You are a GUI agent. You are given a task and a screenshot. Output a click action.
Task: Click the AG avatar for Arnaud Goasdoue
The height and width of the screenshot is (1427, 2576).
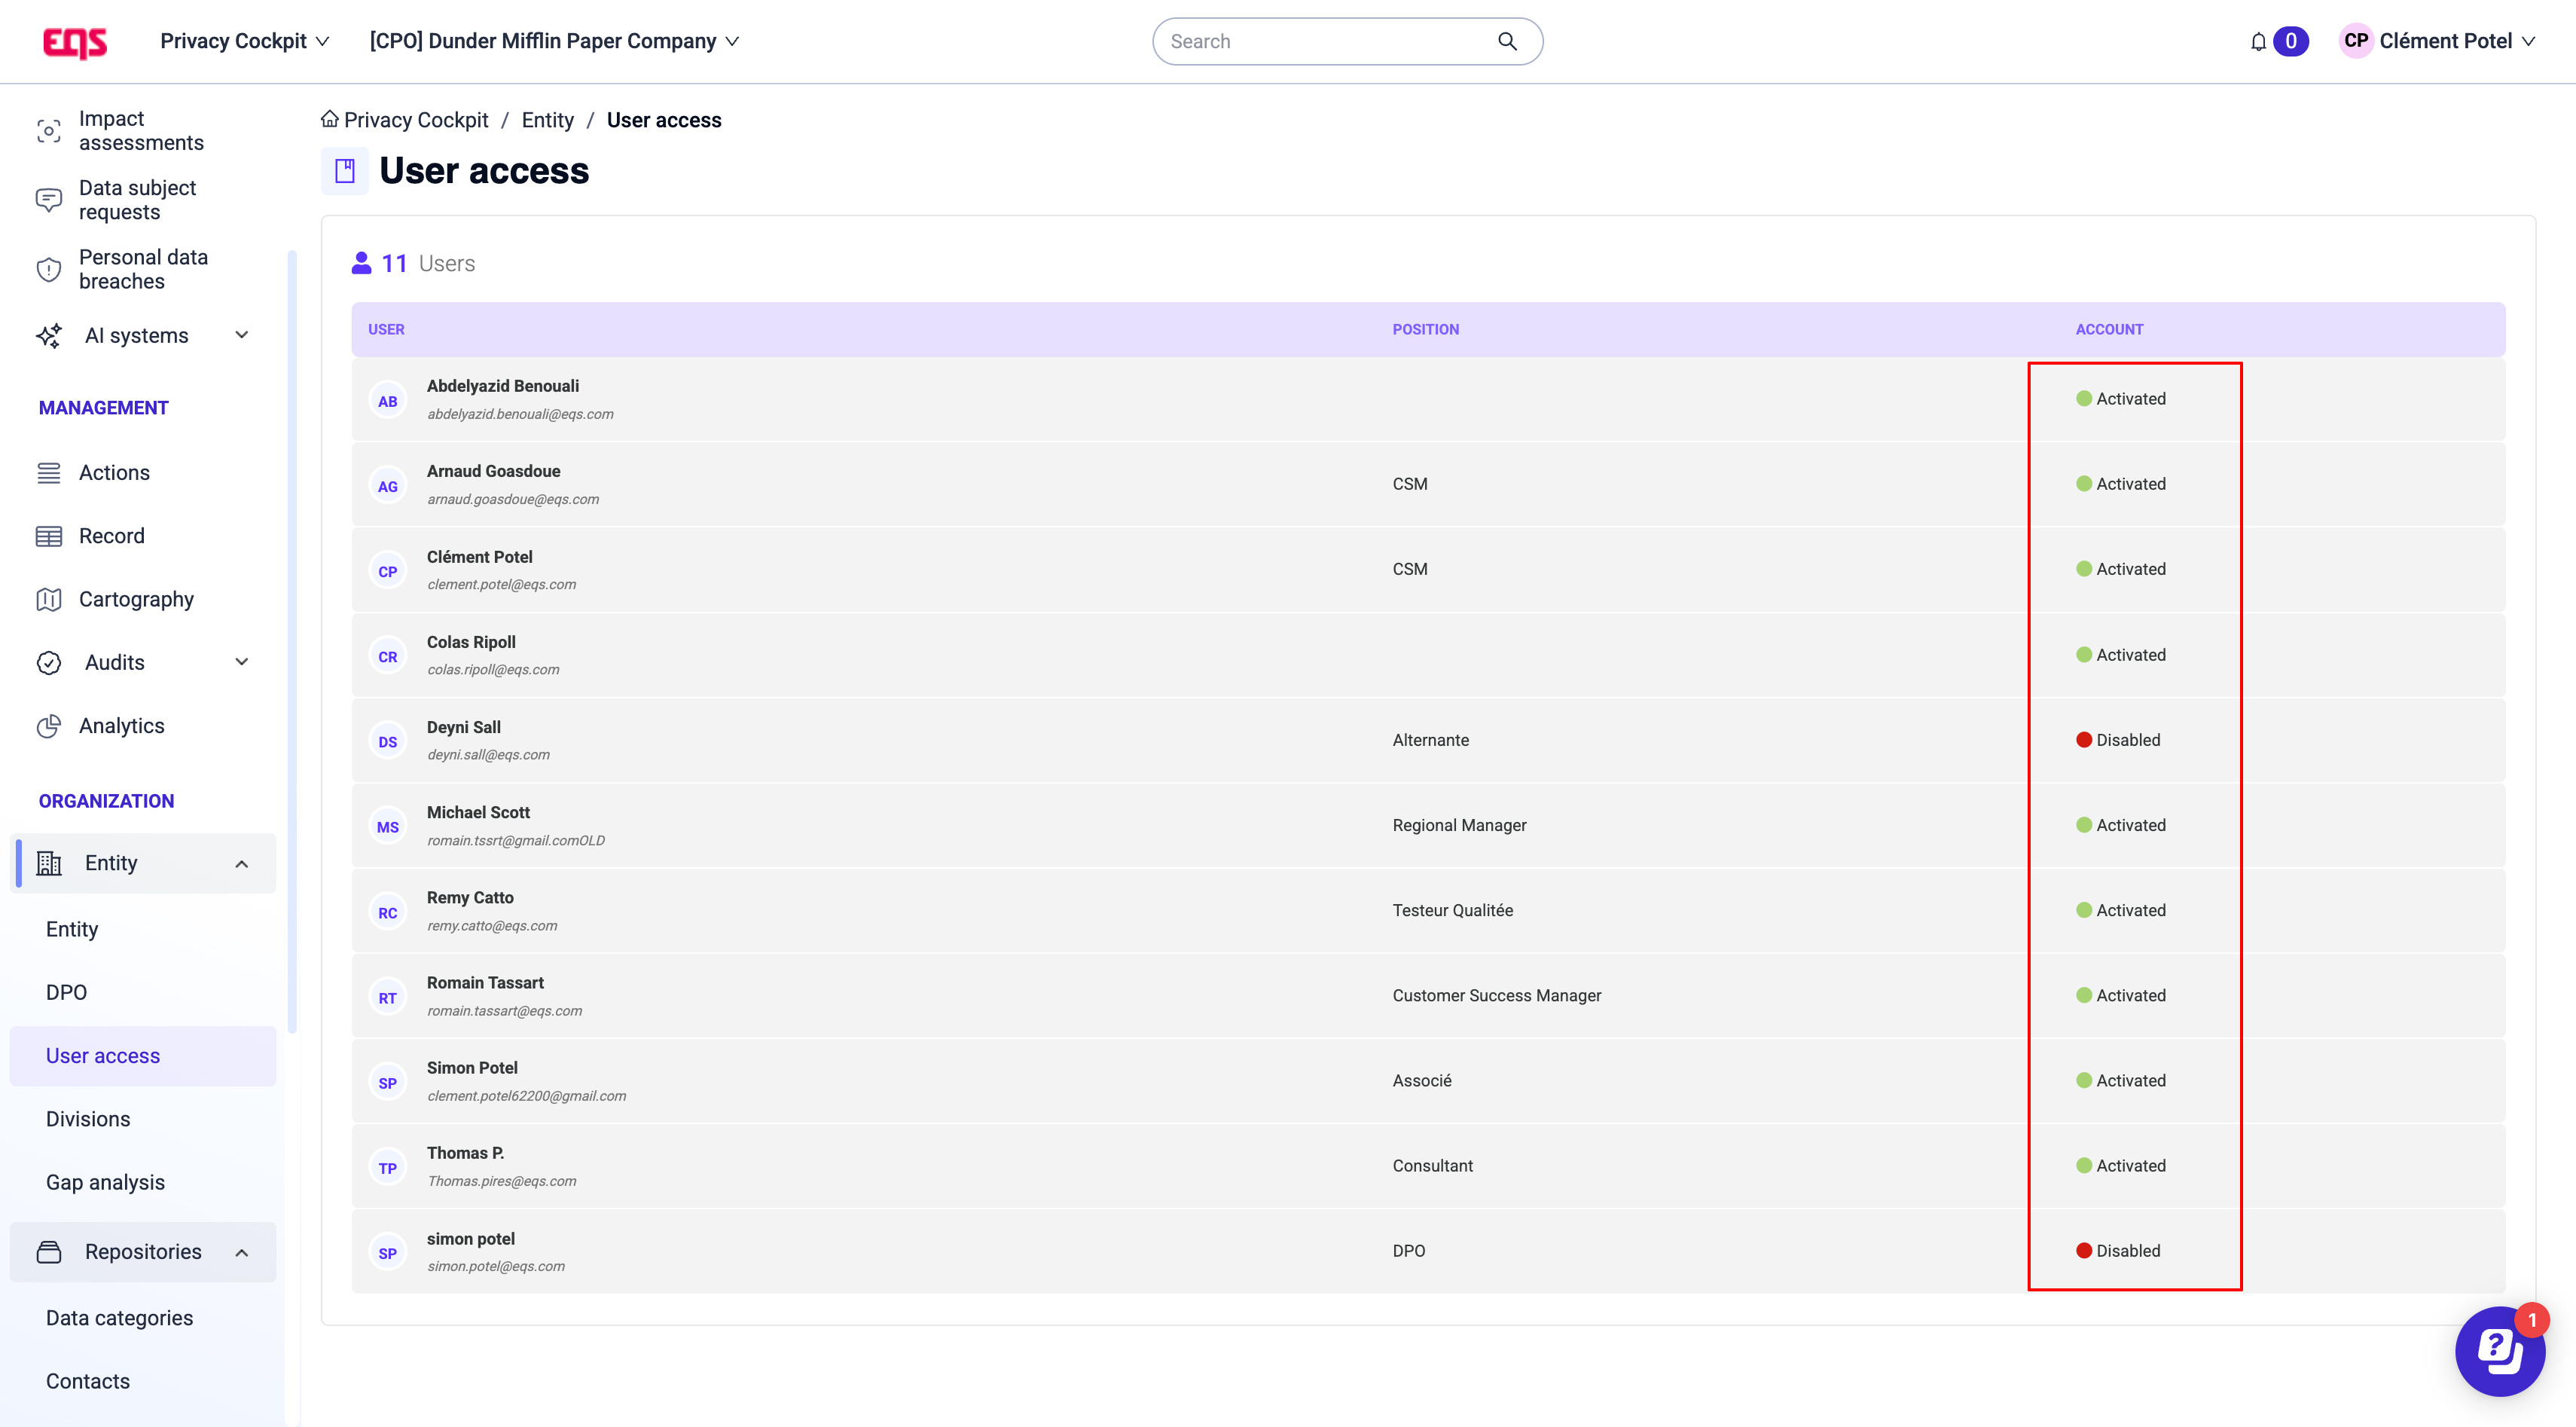point(388,486)
